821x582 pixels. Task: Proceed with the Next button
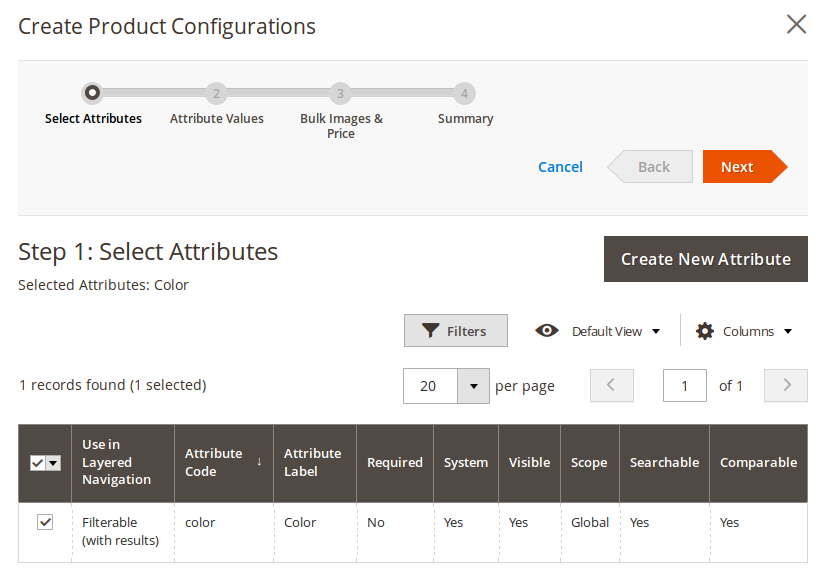[x=745, y=167]
